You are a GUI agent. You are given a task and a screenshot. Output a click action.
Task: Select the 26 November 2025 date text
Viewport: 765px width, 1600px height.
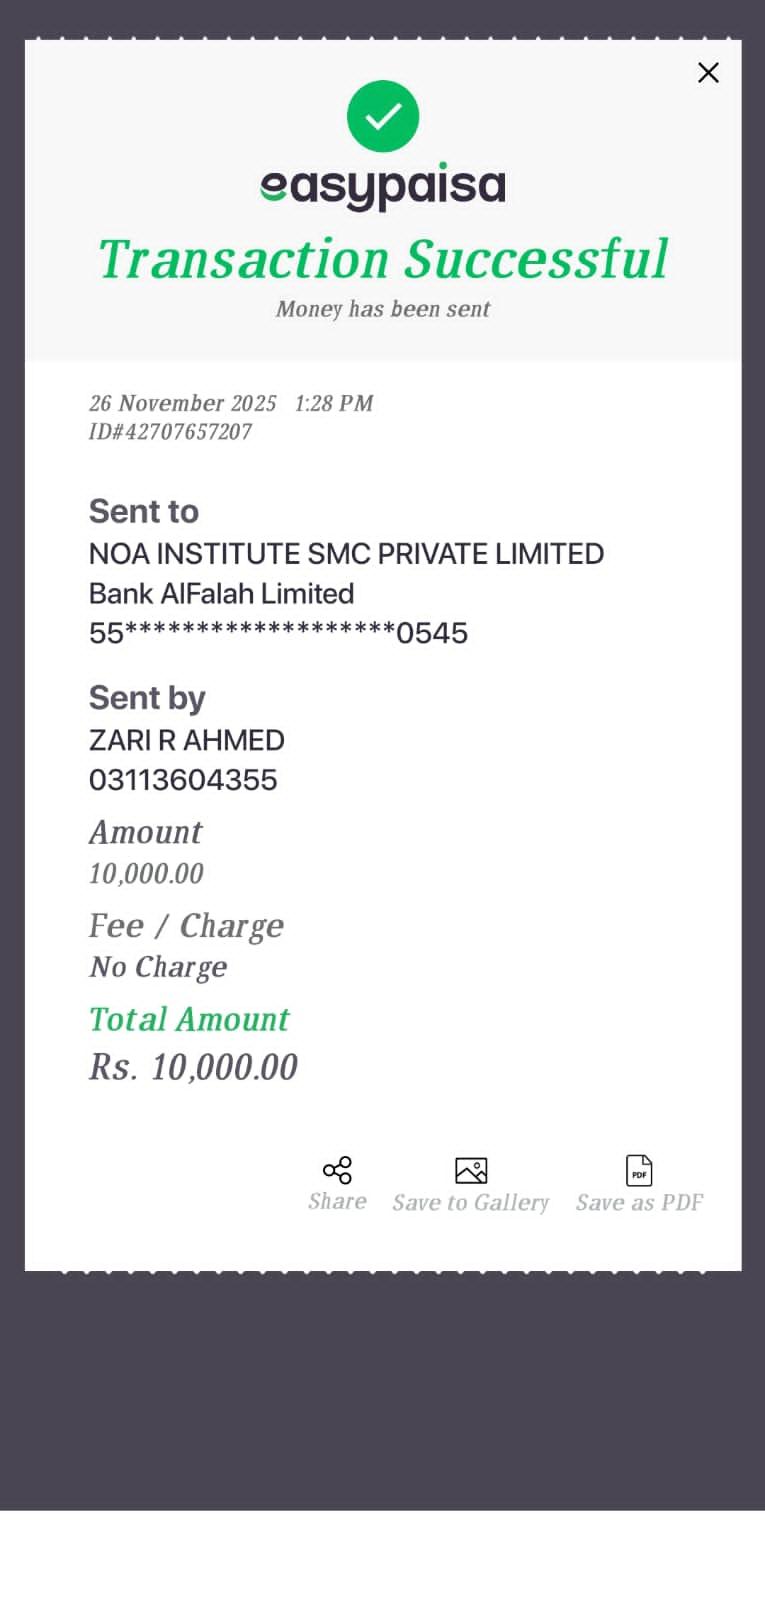pyautogui.click(x=183, y=403)
